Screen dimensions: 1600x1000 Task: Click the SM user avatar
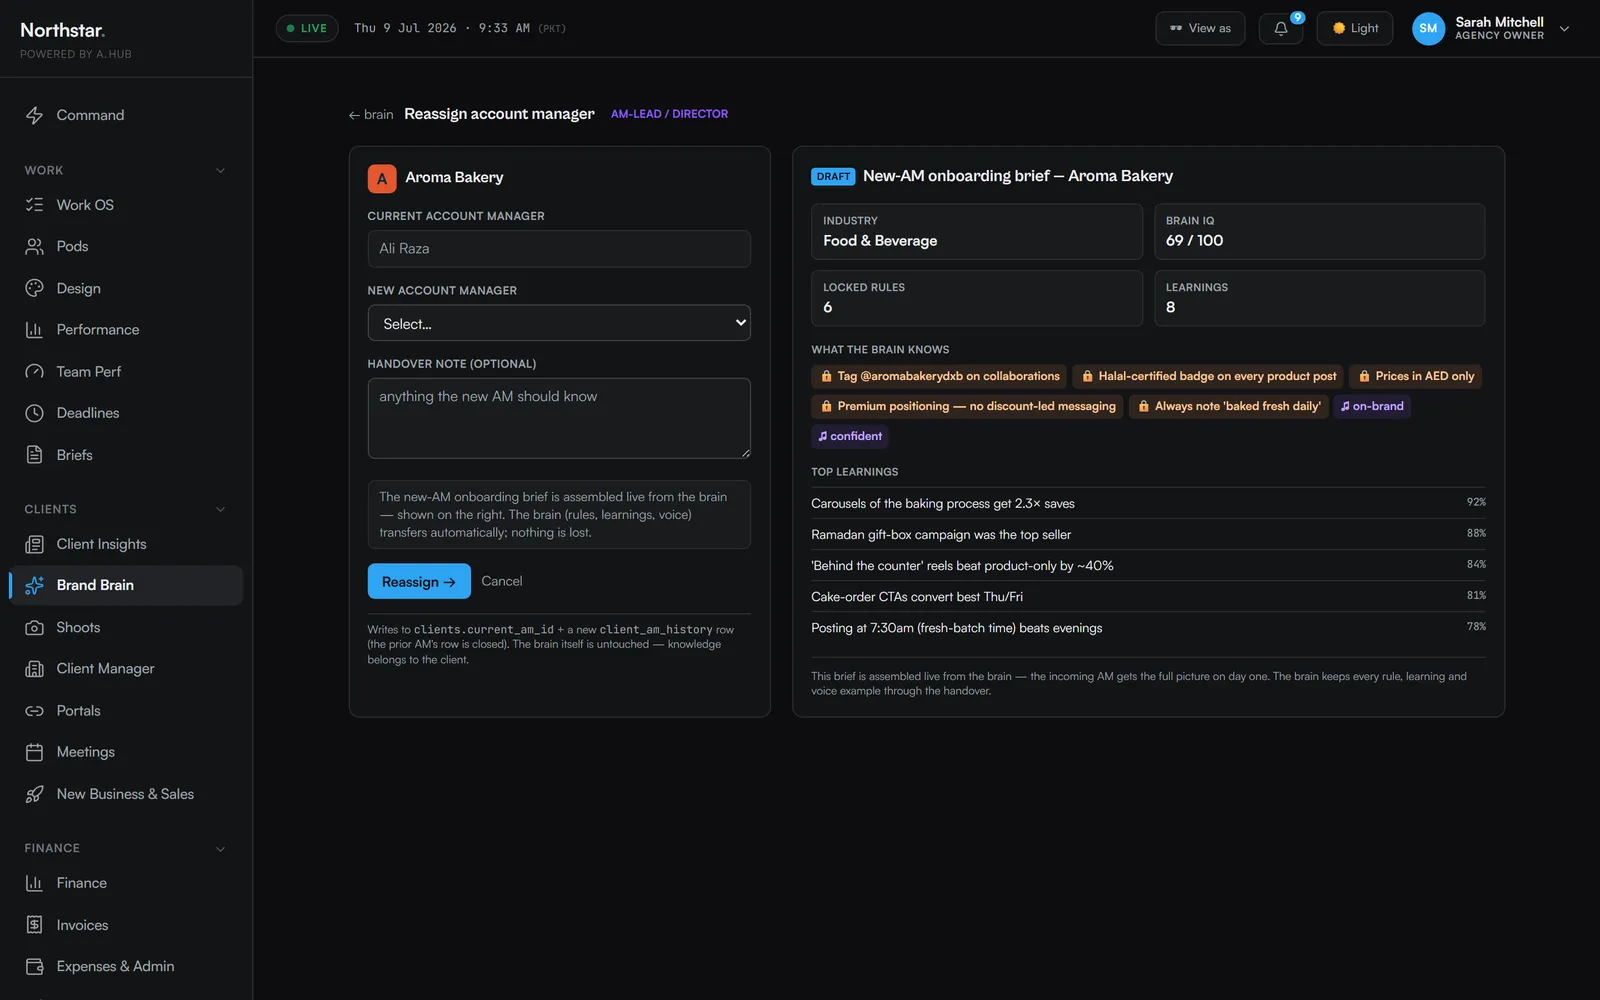coord(1428,28)
